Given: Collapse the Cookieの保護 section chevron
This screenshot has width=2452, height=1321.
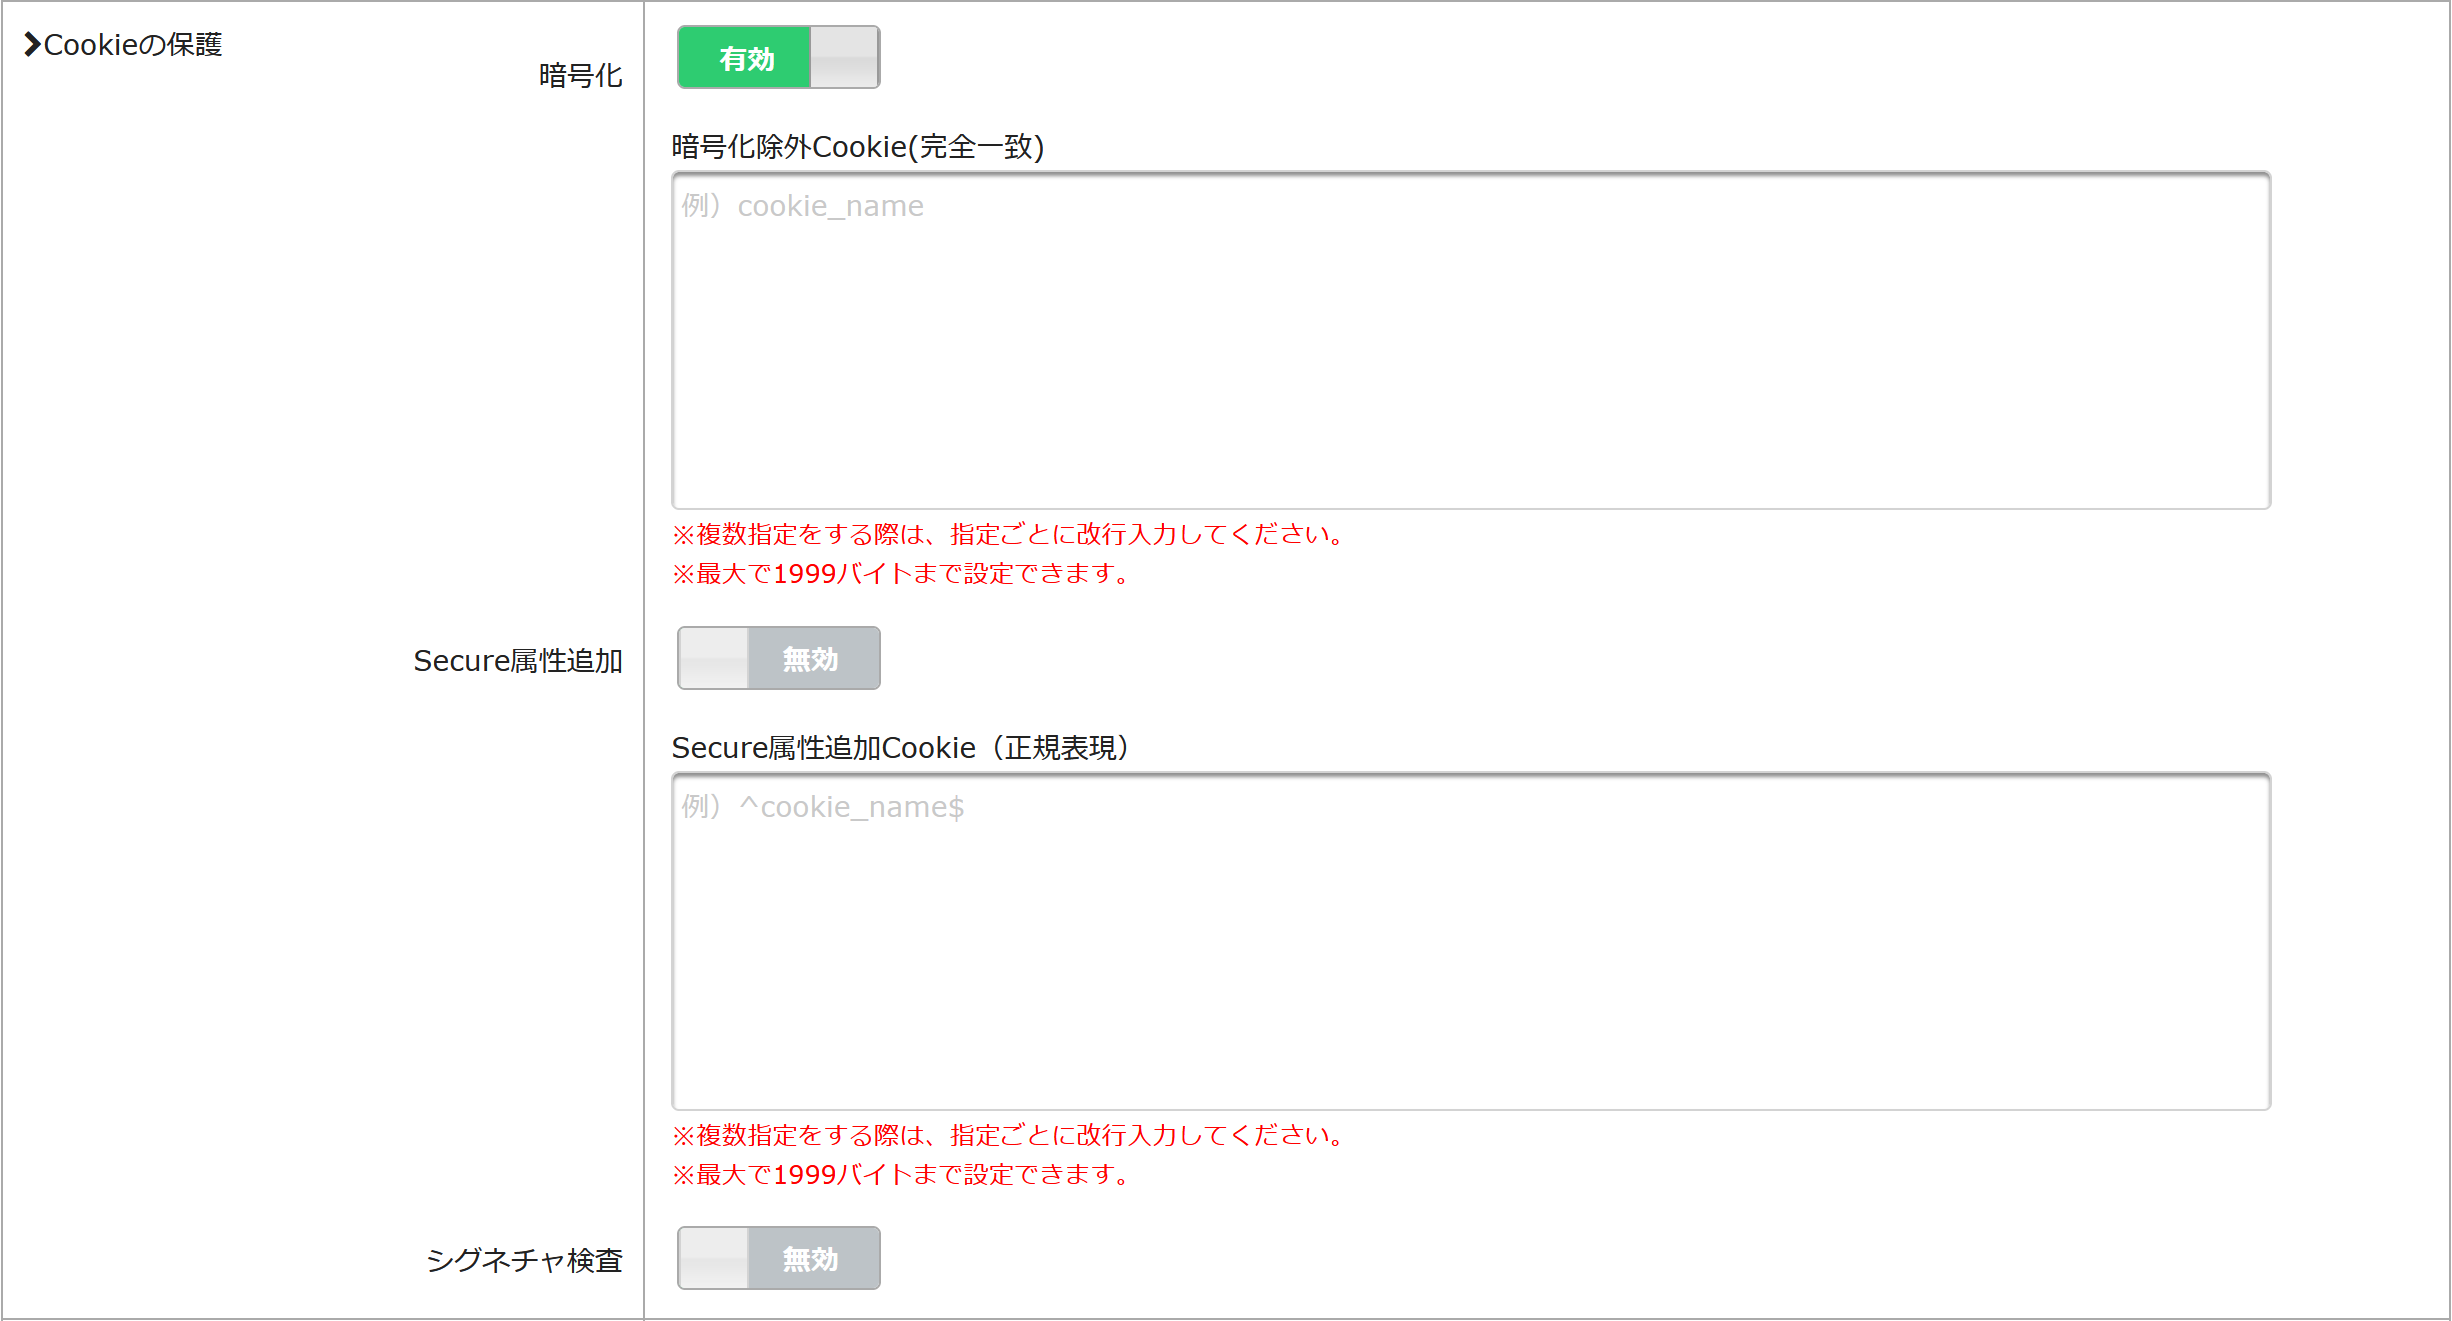Looking at the screenshot, I should pyautogui.click(x=33, y=45).
